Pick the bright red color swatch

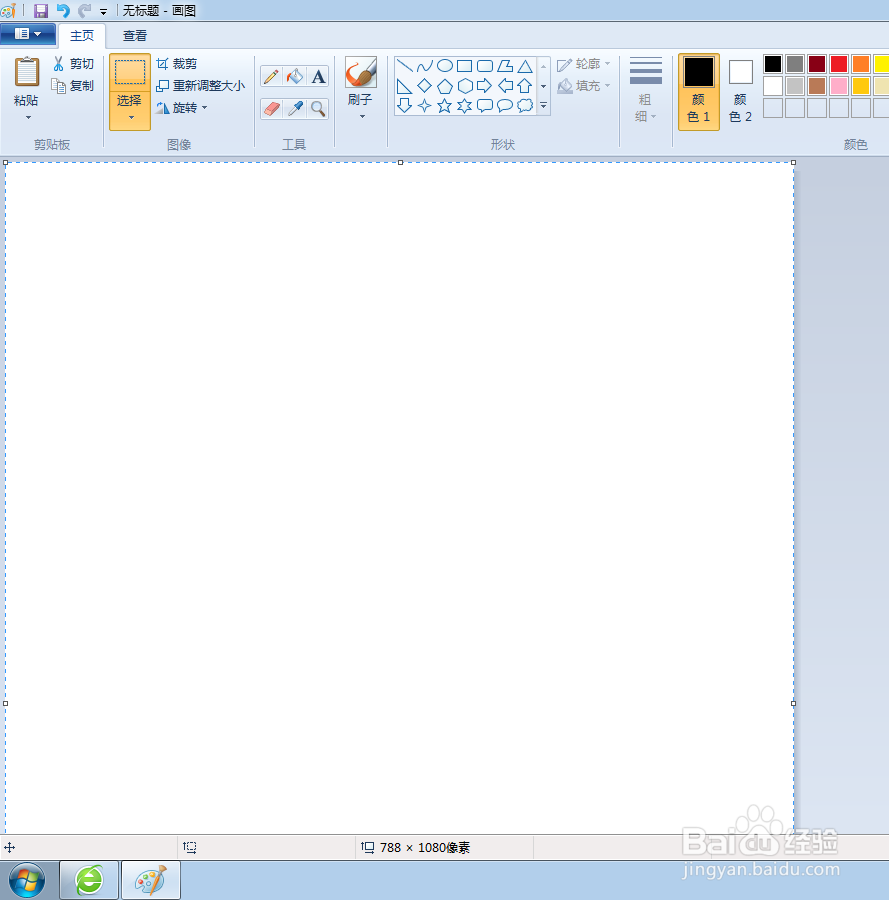click(x=839, y=64)
